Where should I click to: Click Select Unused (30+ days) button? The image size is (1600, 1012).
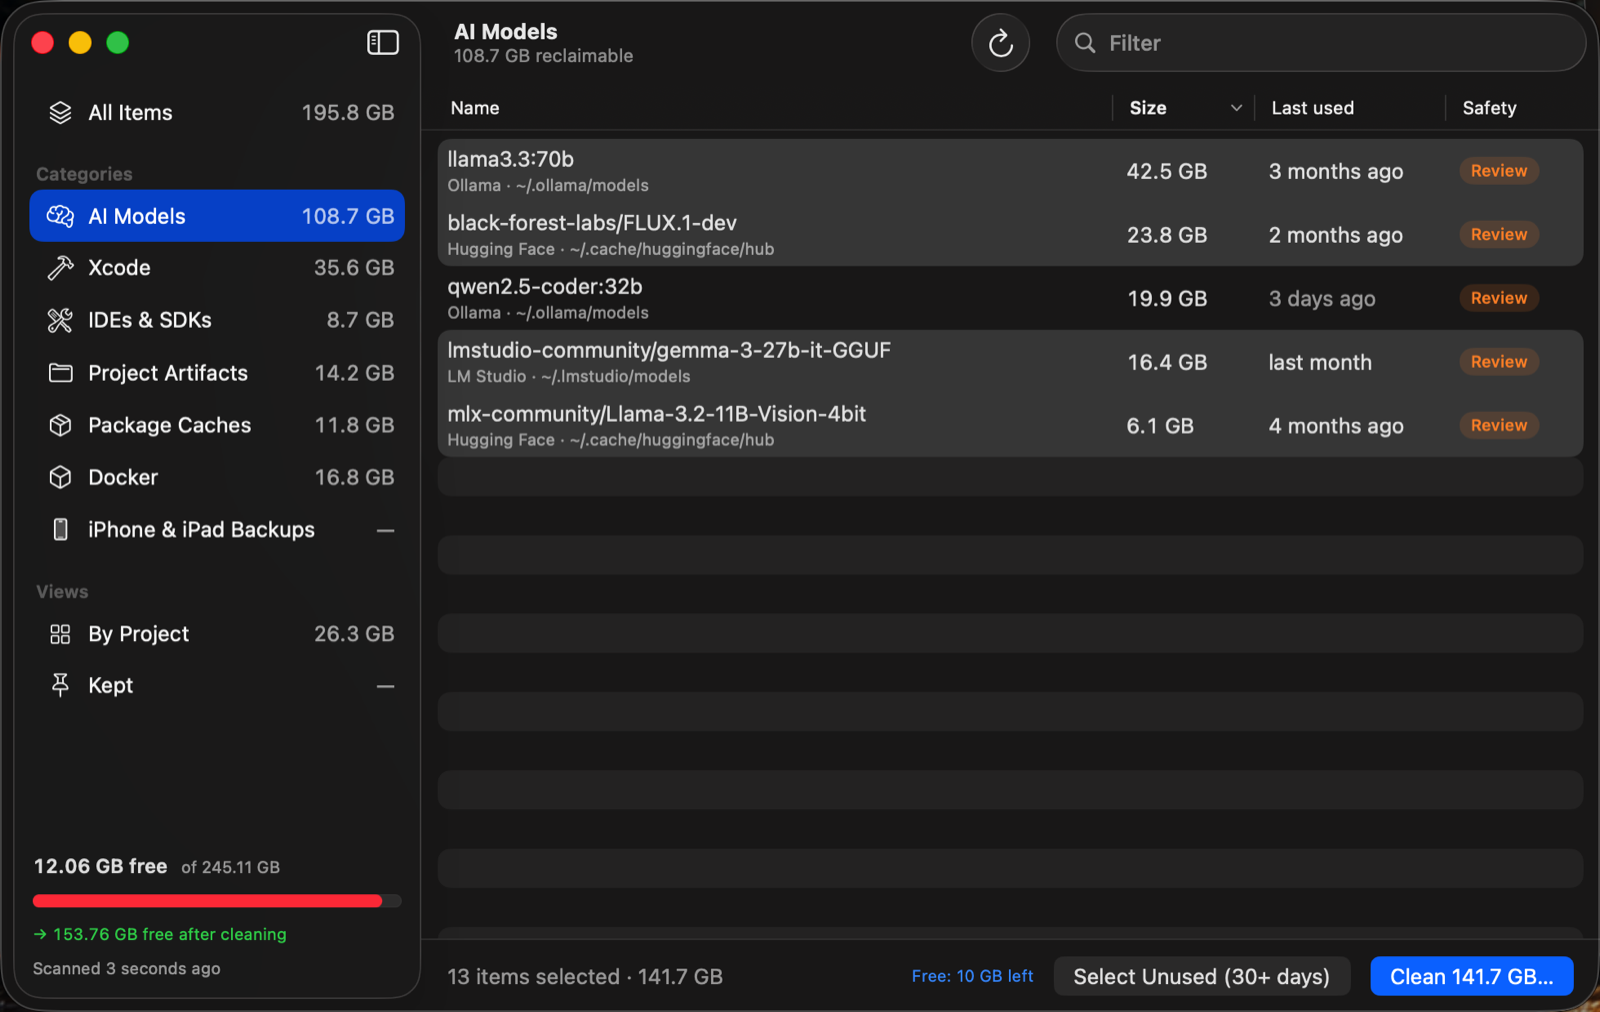tap(1202, 976)
